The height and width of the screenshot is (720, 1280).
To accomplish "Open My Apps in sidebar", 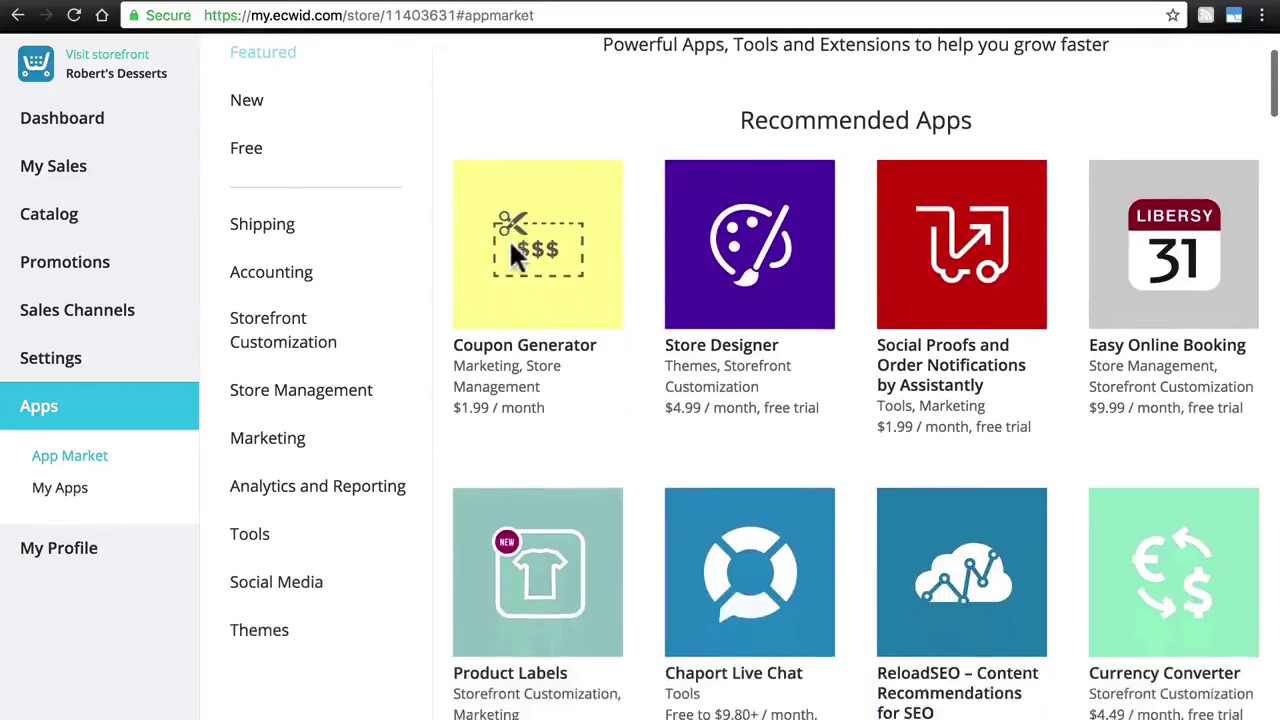I will [60, 488].
